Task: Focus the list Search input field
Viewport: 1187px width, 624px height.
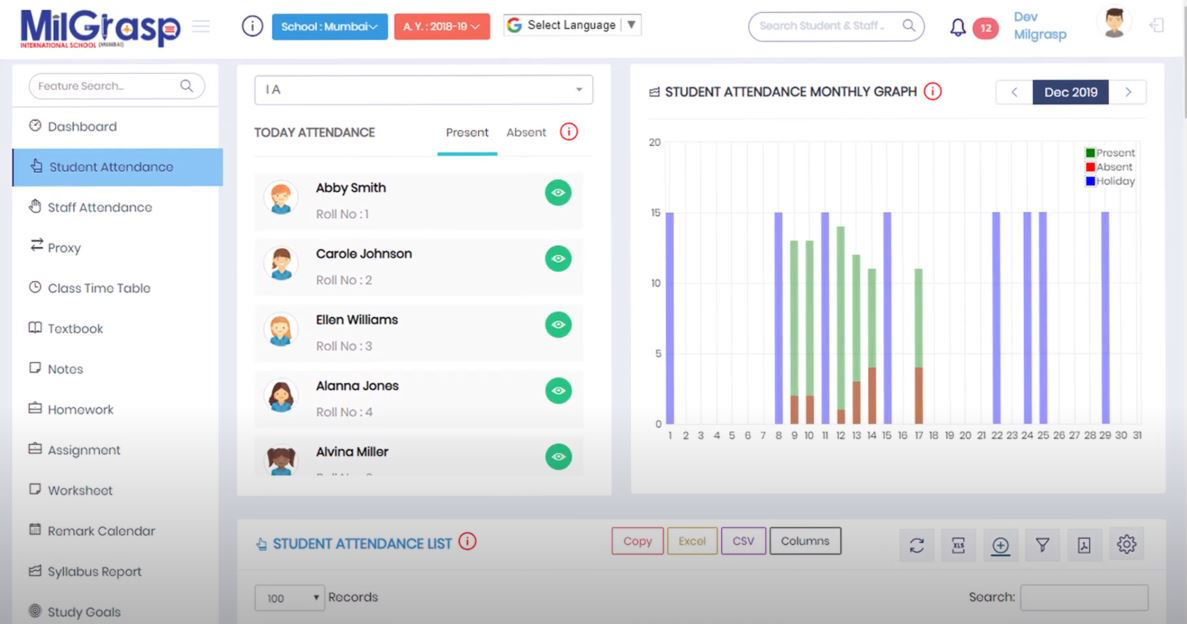Action: (x=1084, y=597)
